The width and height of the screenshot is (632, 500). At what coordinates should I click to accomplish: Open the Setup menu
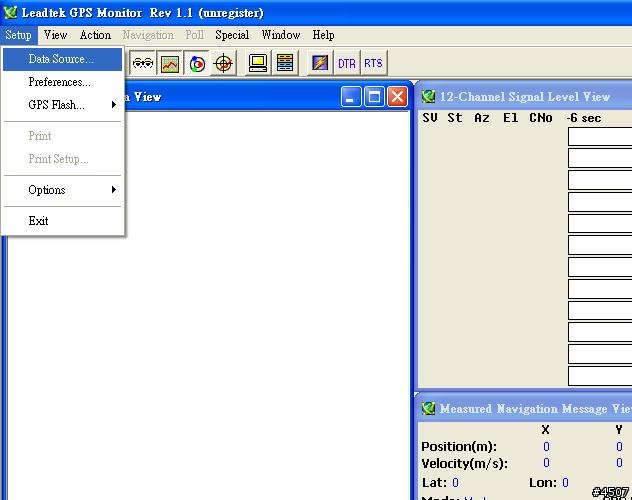coord(18,35)
